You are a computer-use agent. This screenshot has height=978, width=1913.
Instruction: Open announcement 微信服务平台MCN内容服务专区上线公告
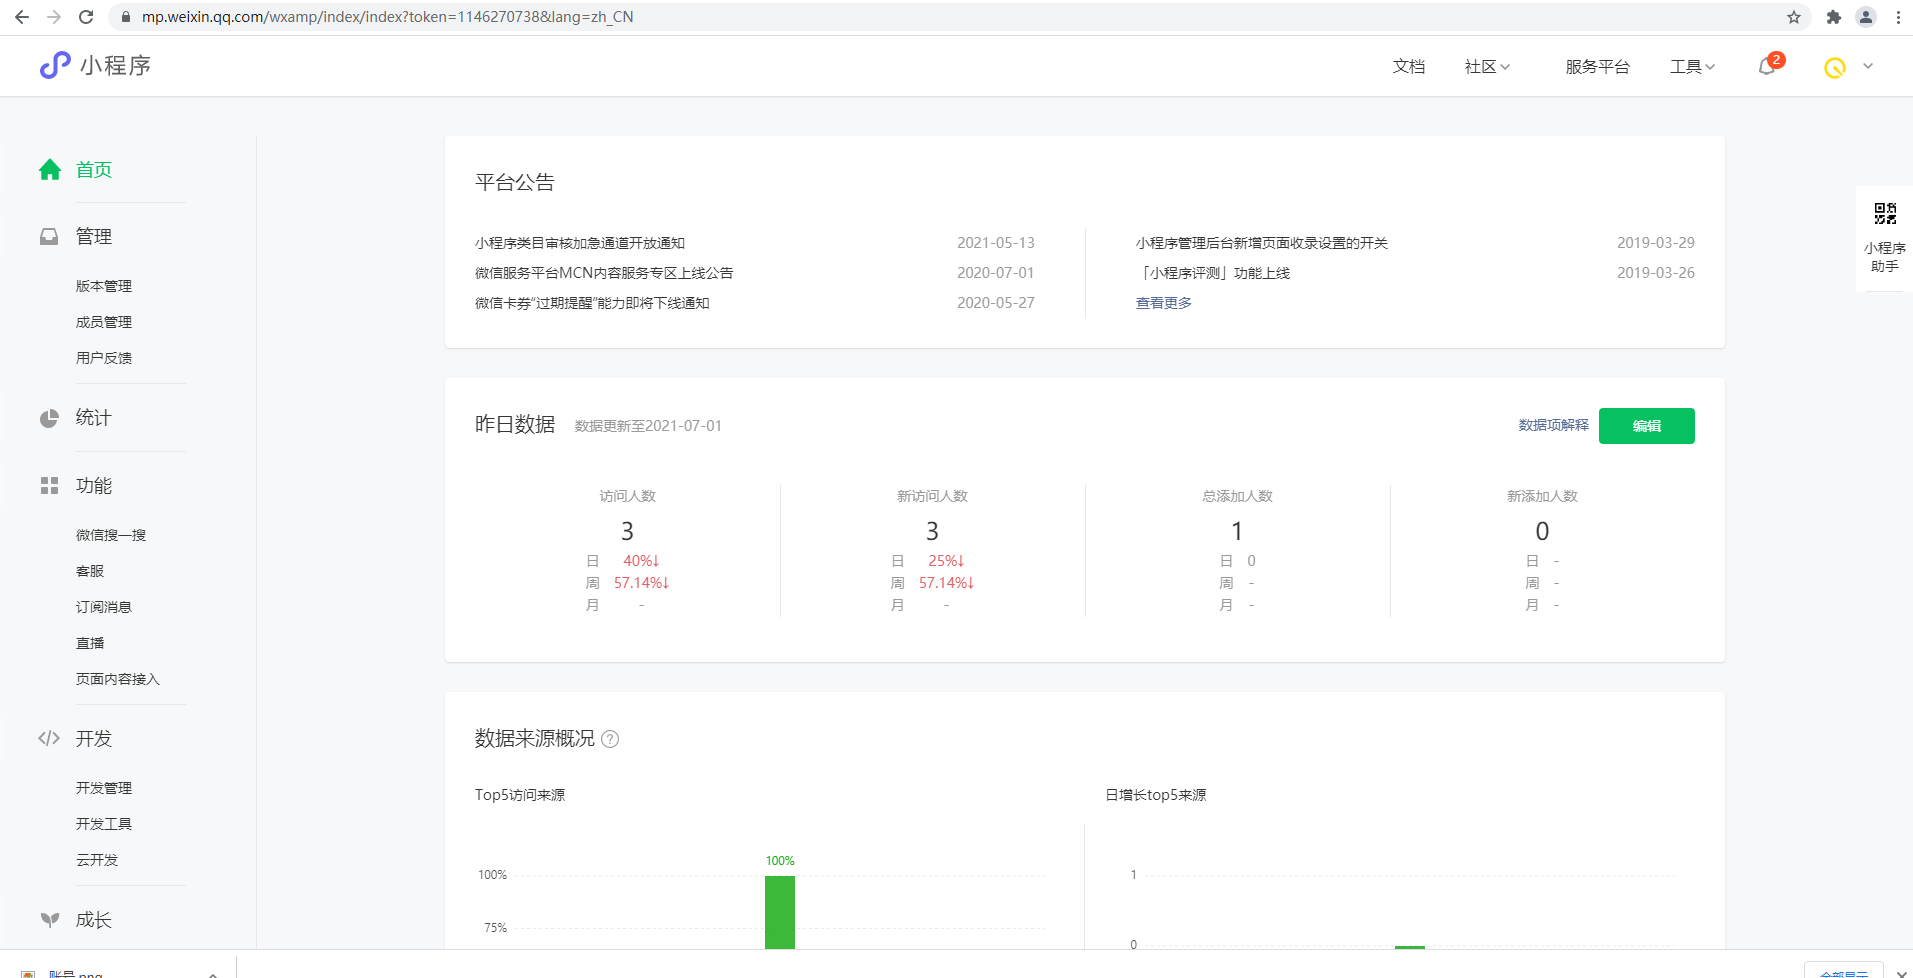pos(604,273)
